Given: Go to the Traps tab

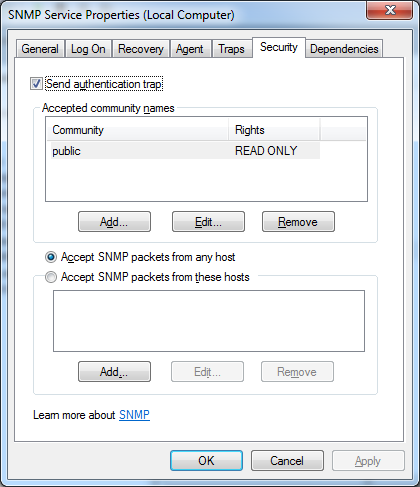Looking at the screenshot, I should point(231,49).
